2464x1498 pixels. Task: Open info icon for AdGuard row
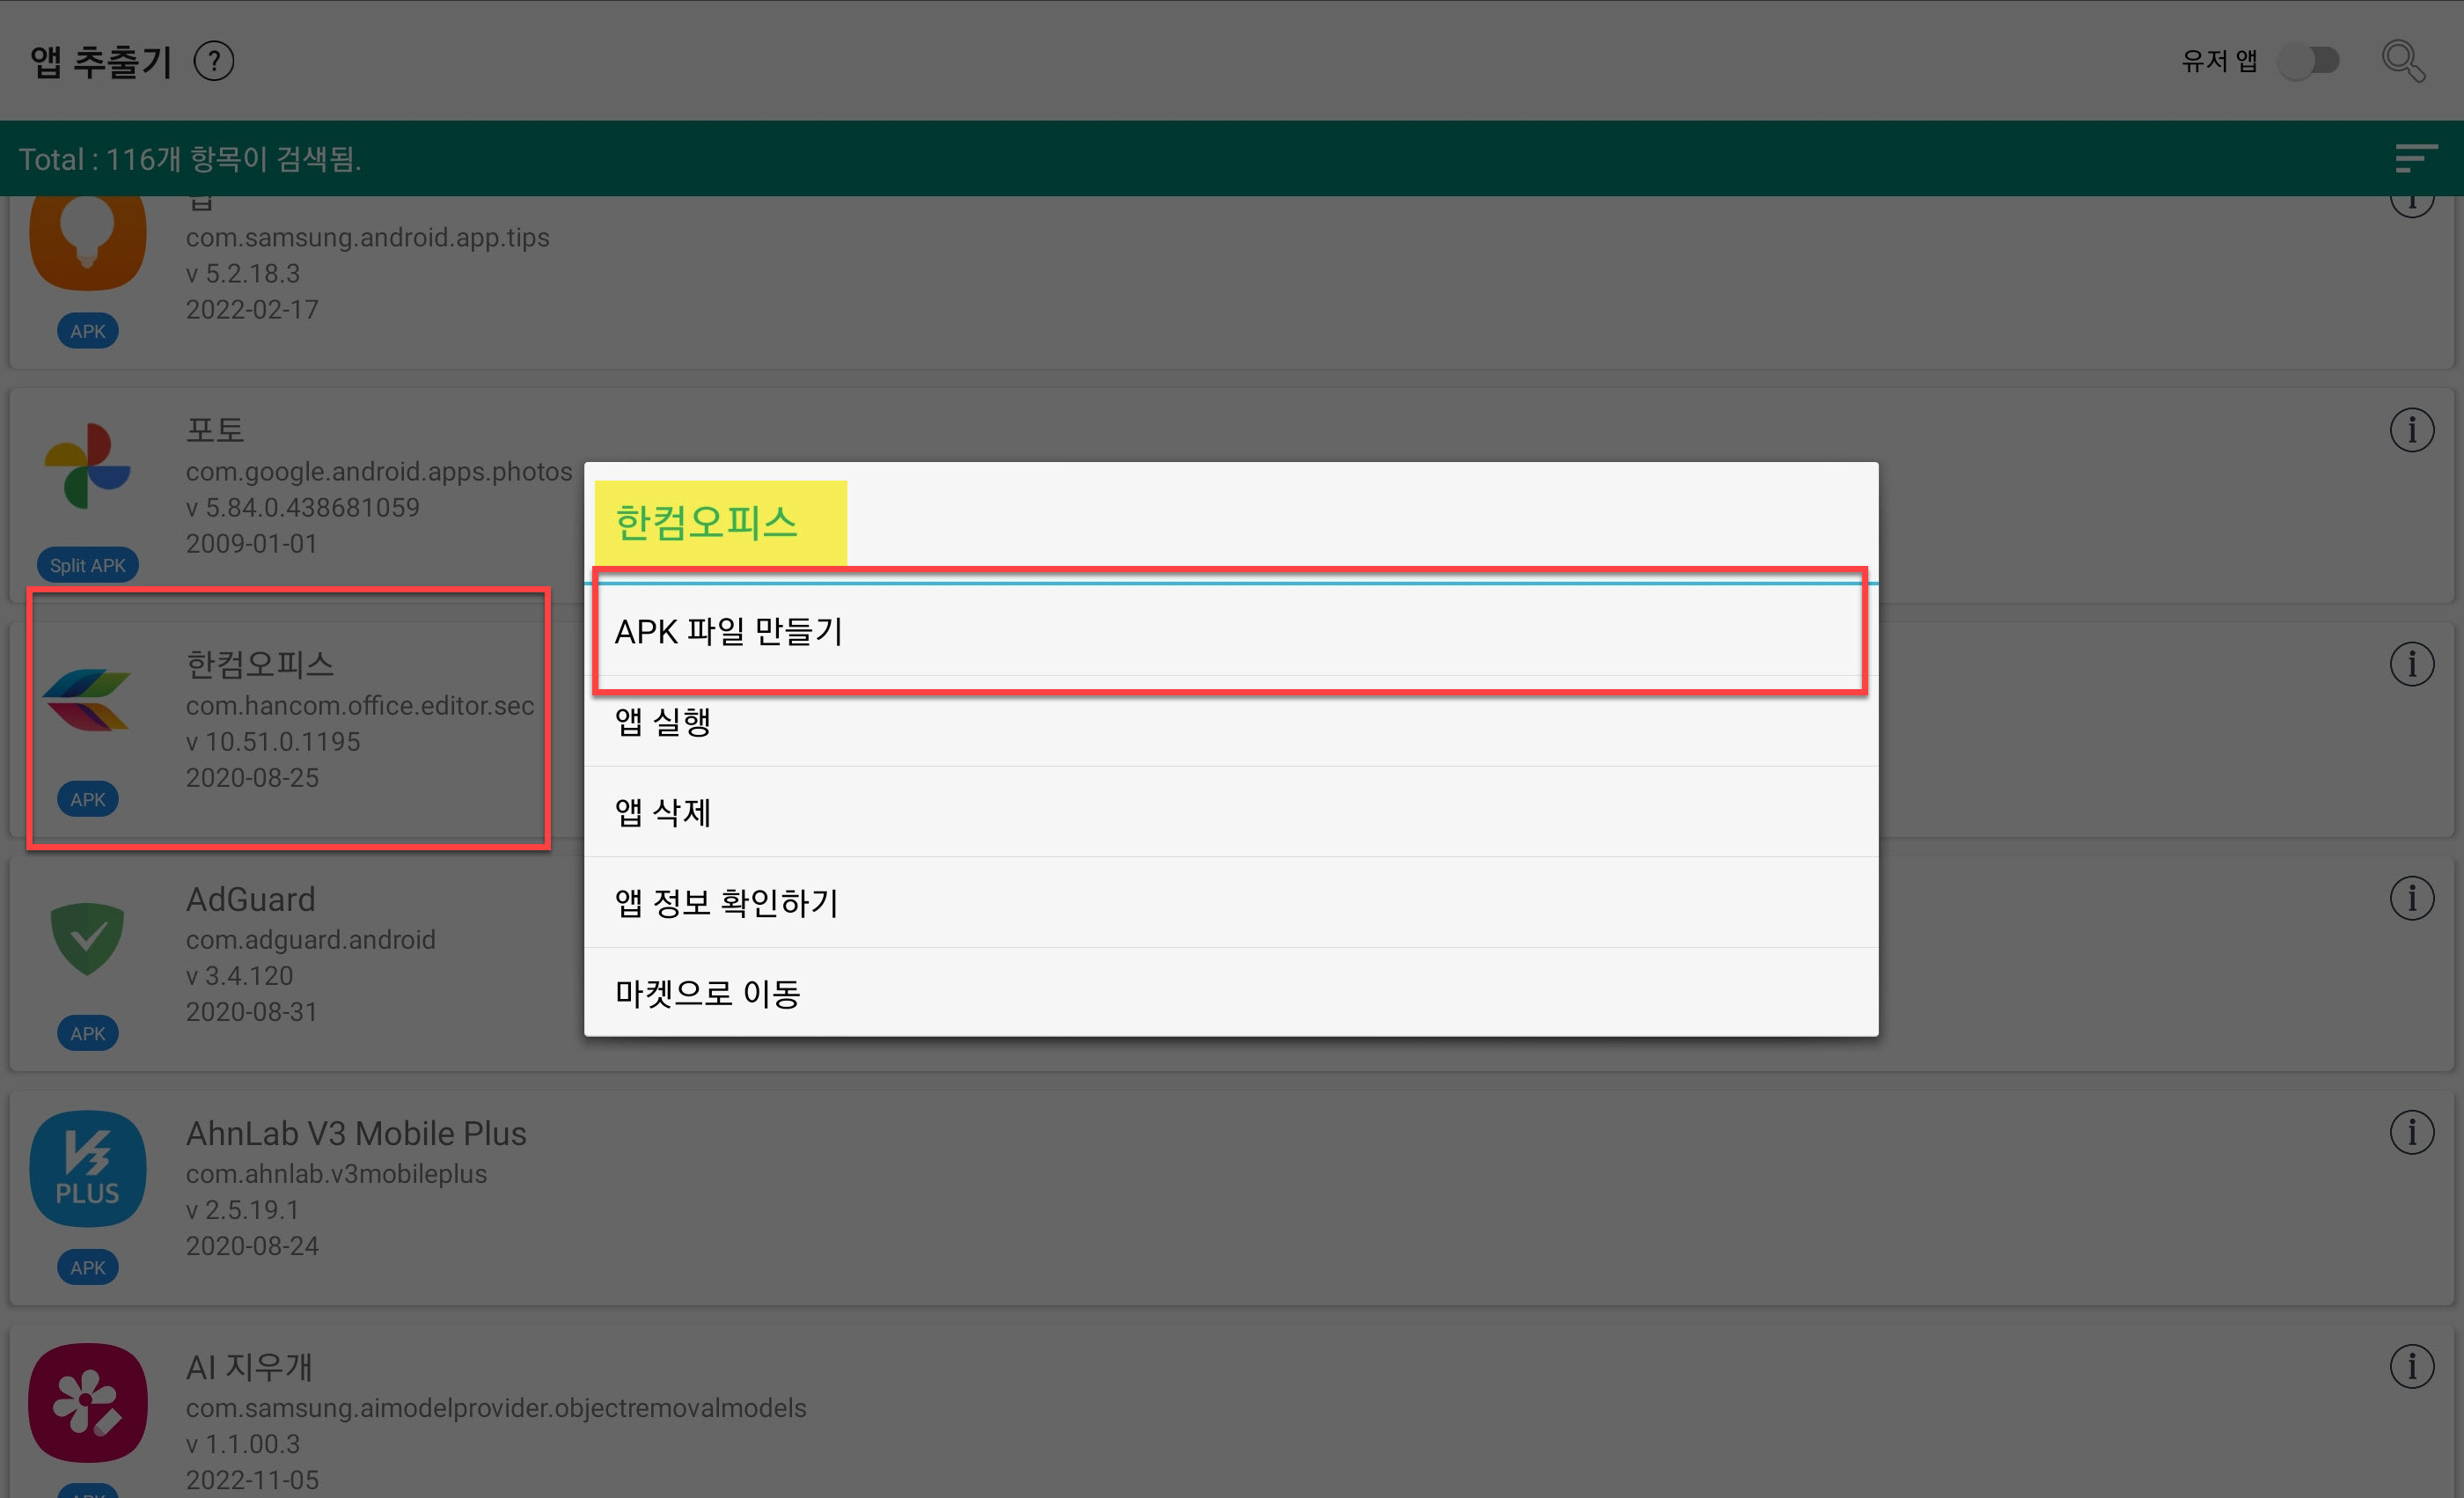click(2411, 898)
